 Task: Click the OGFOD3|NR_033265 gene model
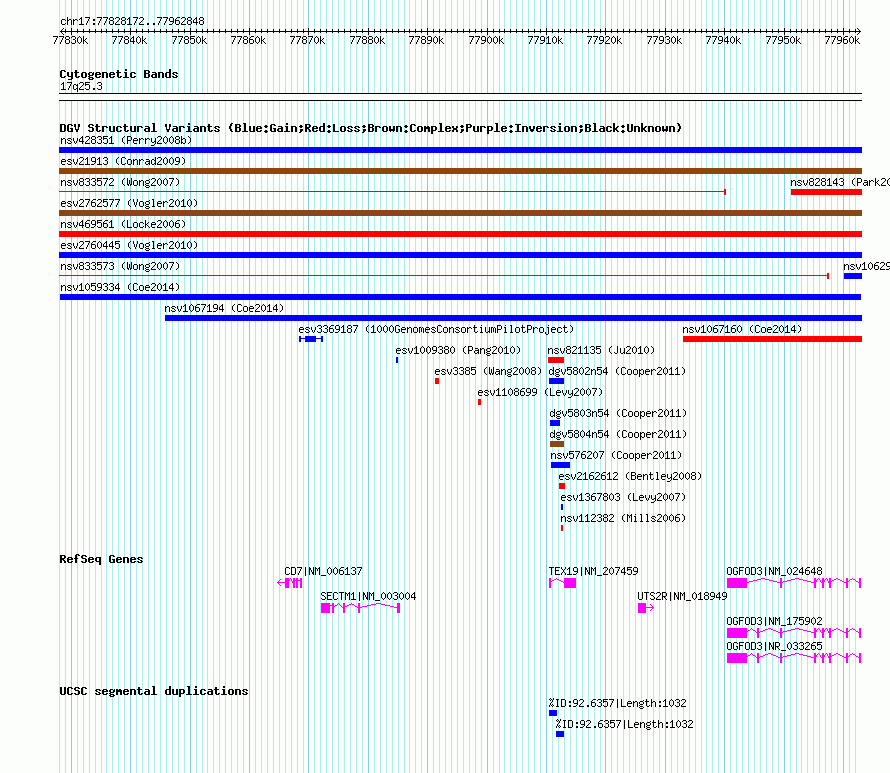794,658
